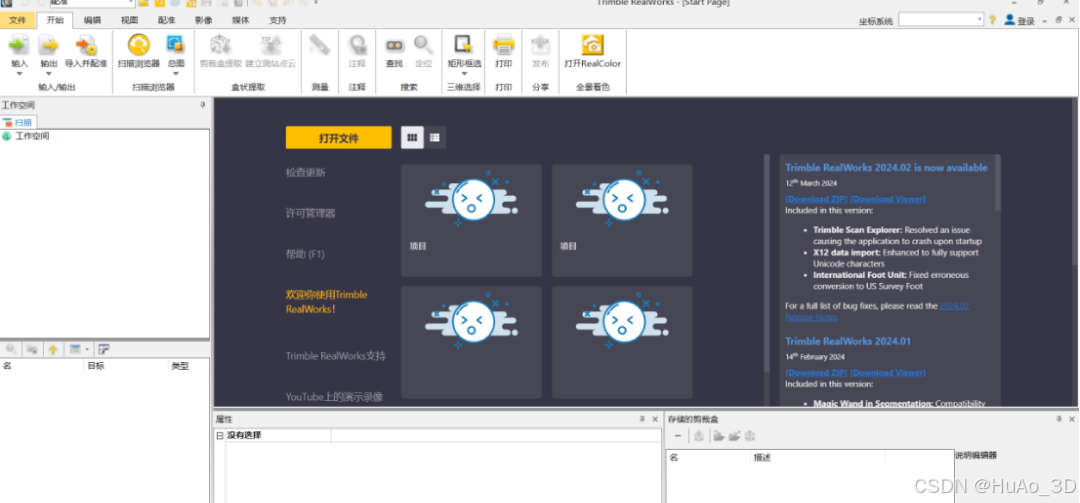Click 2024.02 Download ZIP link
The width and height of the screenshot is (1080, 503).
(816, 199)
